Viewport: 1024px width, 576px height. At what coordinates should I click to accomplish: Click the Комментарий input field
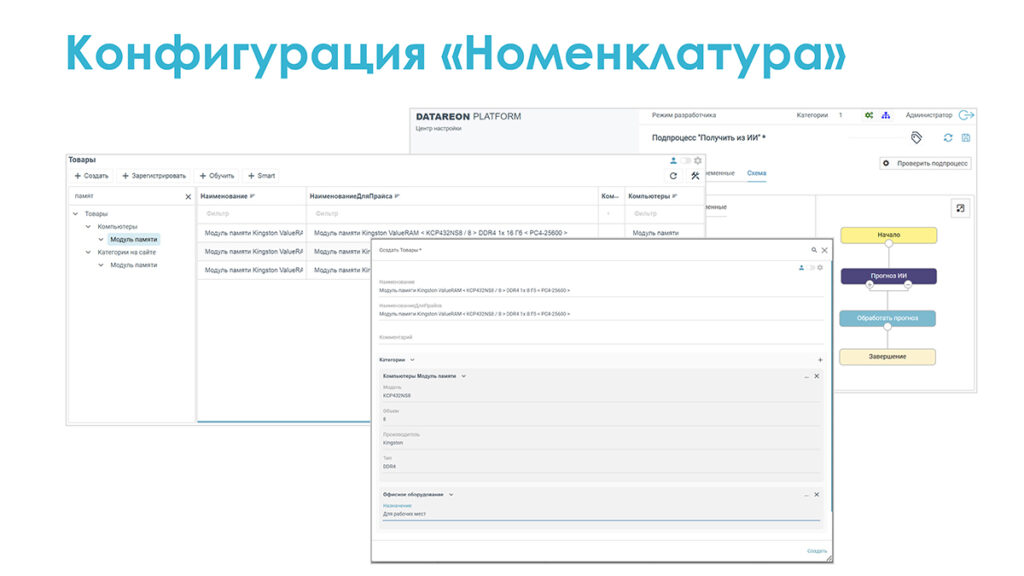tap(600, 340)
